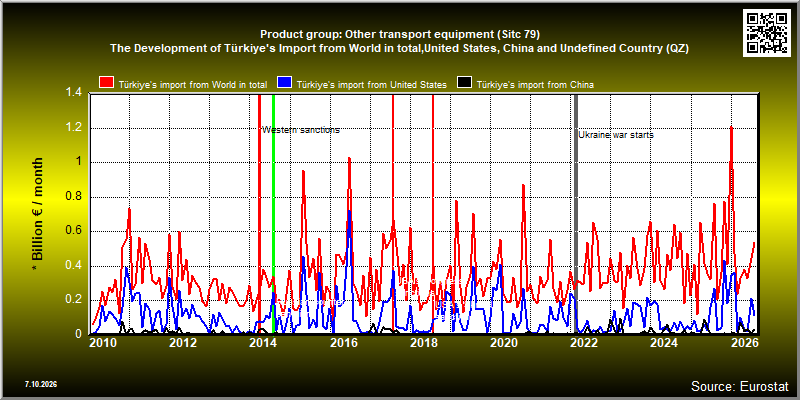Click the y-axis value 0.8
The width and height of the screenshot is (800, 400).
tap(74, 197)
